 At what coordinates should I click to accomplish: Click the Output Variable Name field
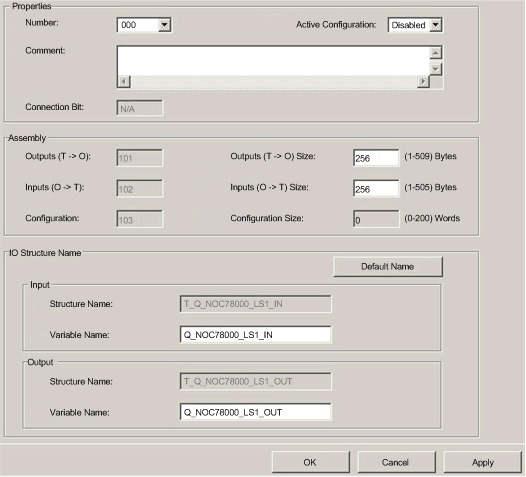255,412
